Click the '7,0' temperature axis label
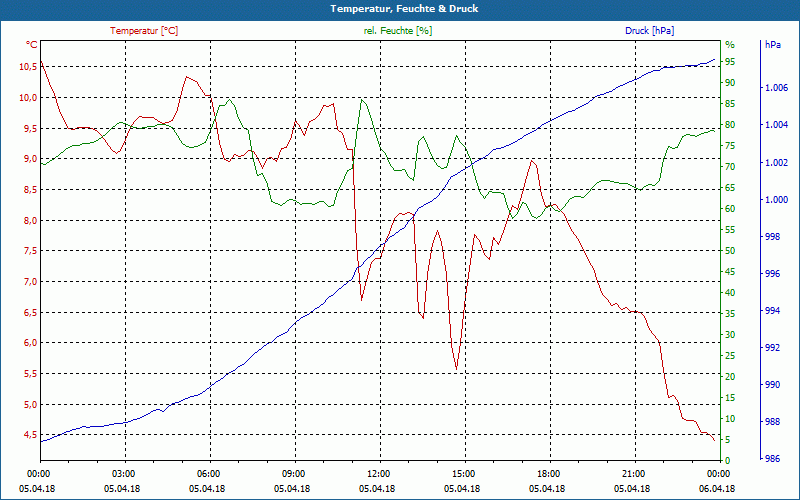 [30, 282]
